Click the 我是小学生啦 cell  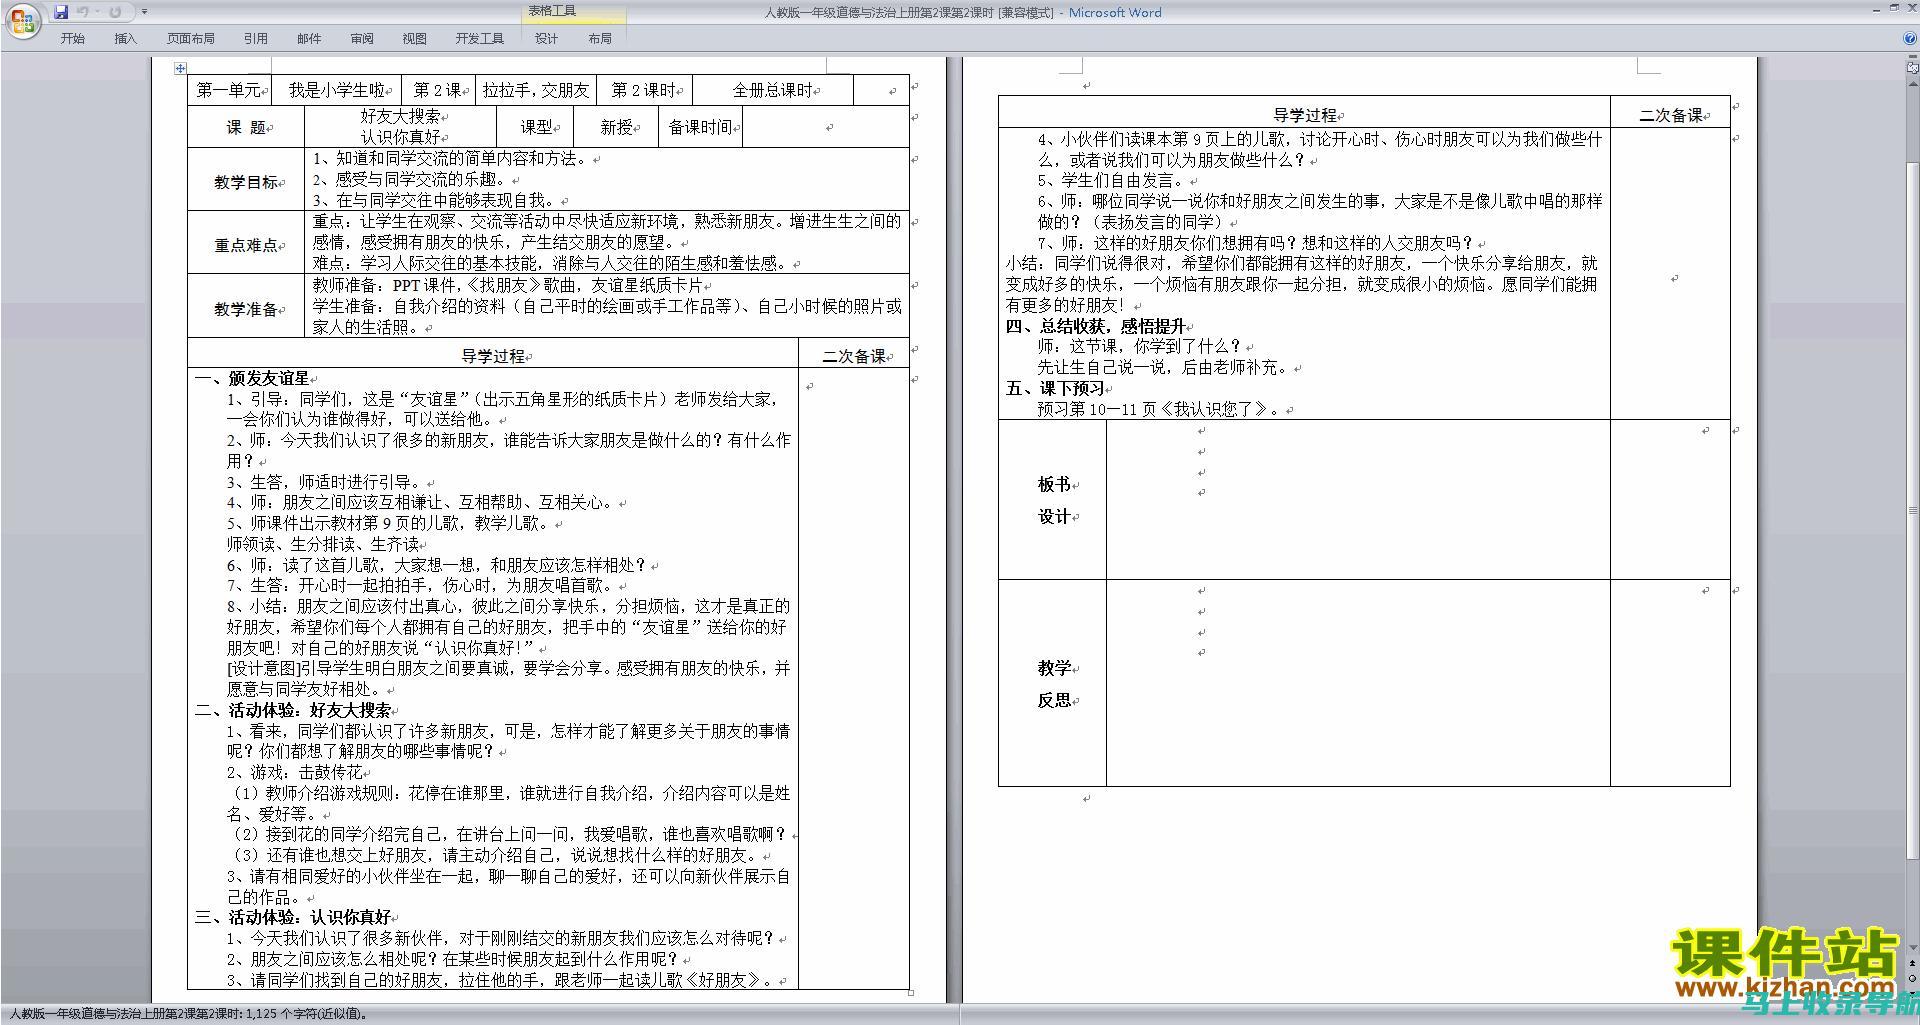tap(337, 90)
